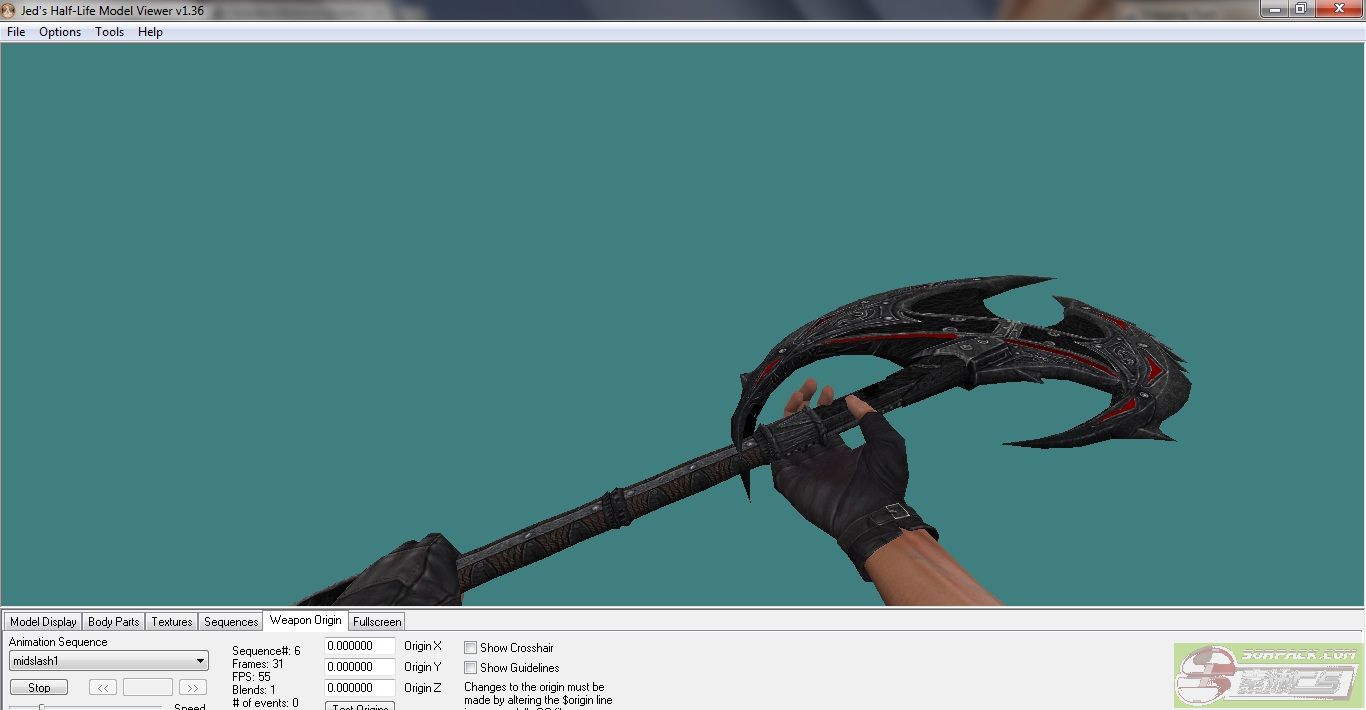Click the Origin Y value field
Image resolution: width=1366 pixels, height=710 pixels.
pos(360,667)
